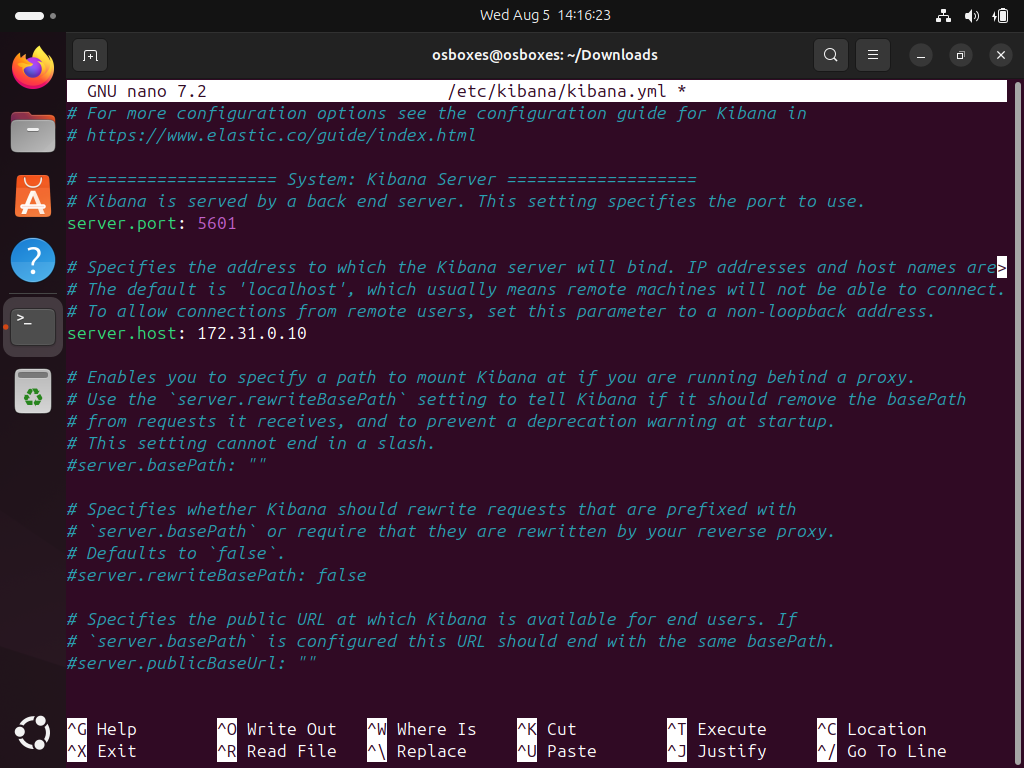Click the IP address 172.31.0.10
Image resolution: width=1024 pixels, height=768 pixels.
252,333
